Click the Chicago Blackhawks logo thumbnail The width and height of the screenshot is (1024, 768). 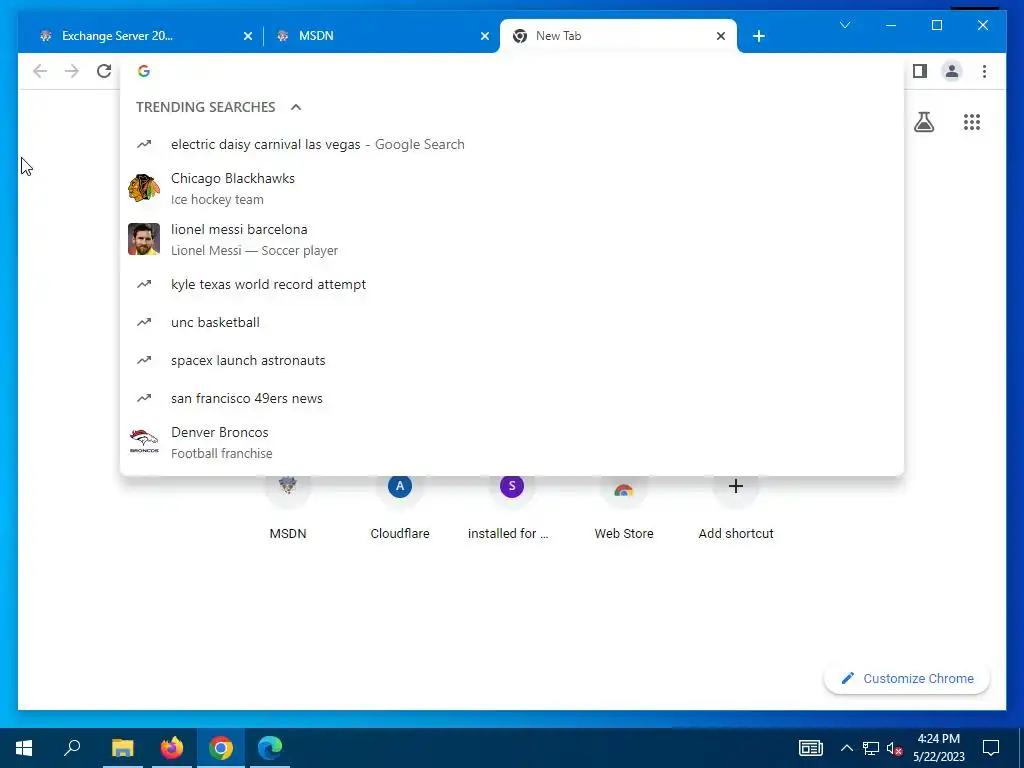144,189
